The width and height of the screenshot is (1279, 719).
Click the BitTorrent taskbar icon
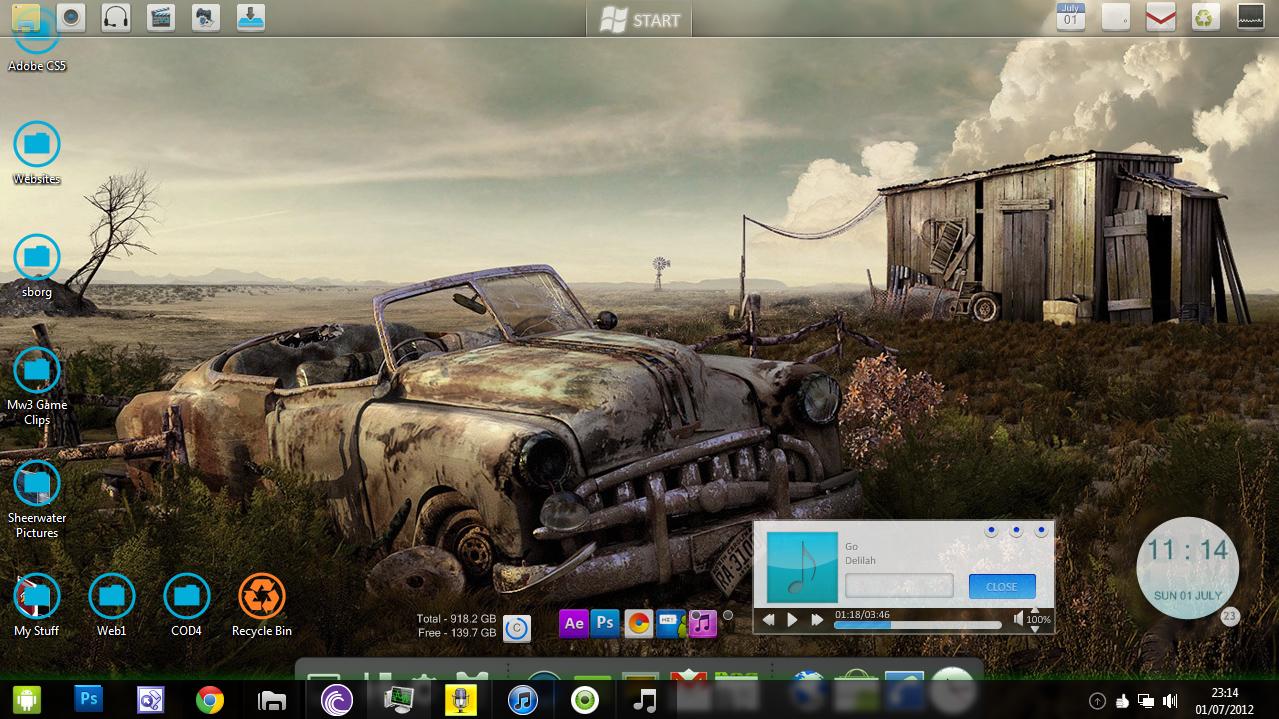(337, 700)
